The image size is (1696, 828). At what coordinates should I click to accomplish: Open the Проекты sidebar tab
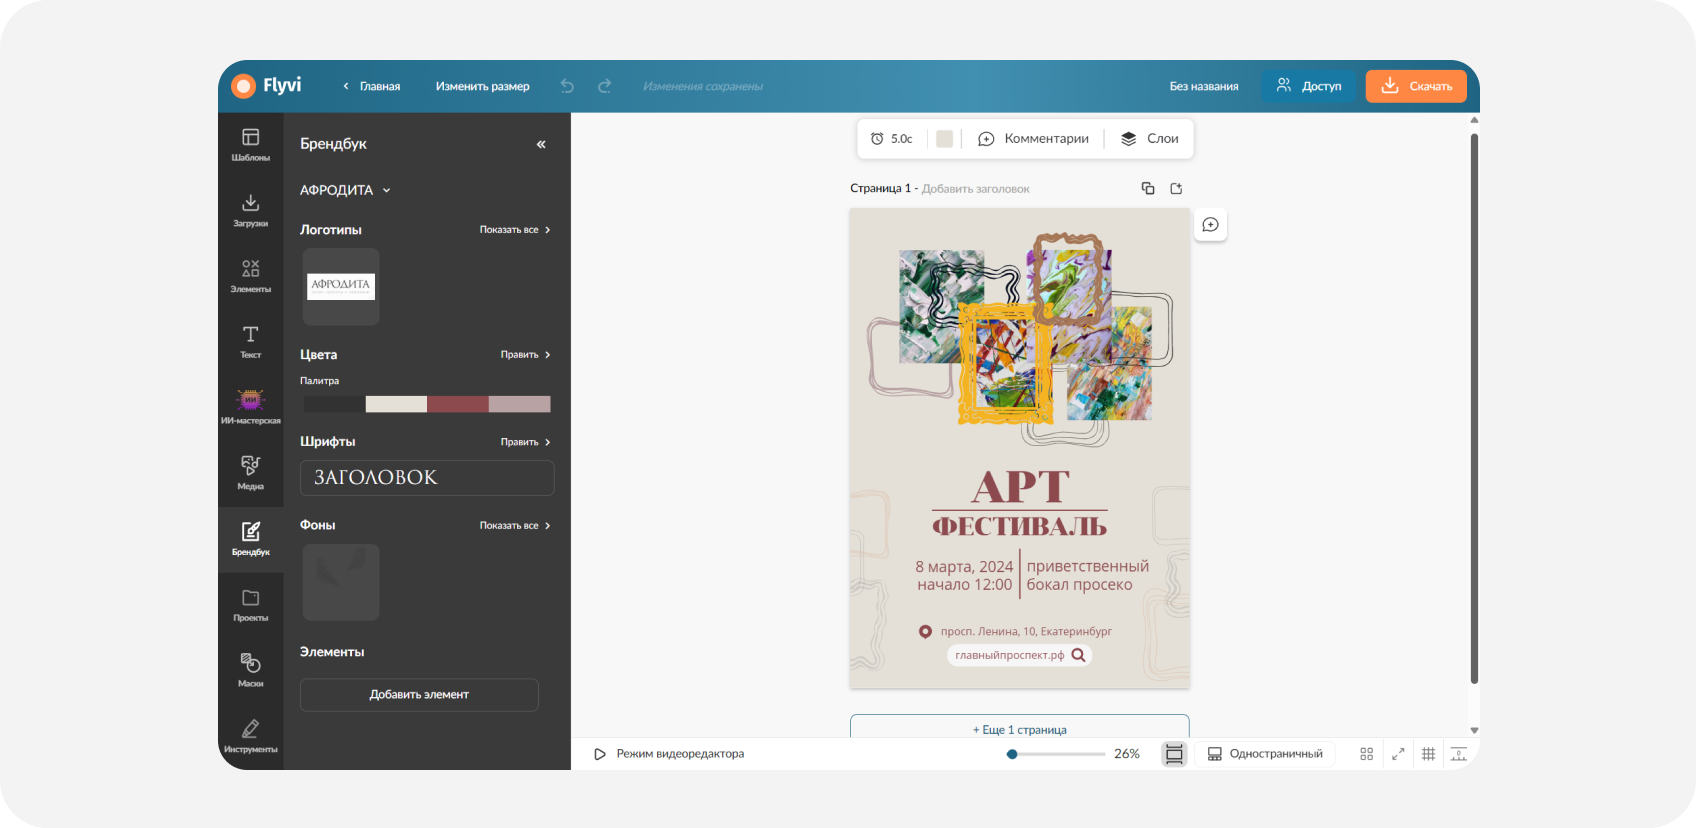[250, 605]
